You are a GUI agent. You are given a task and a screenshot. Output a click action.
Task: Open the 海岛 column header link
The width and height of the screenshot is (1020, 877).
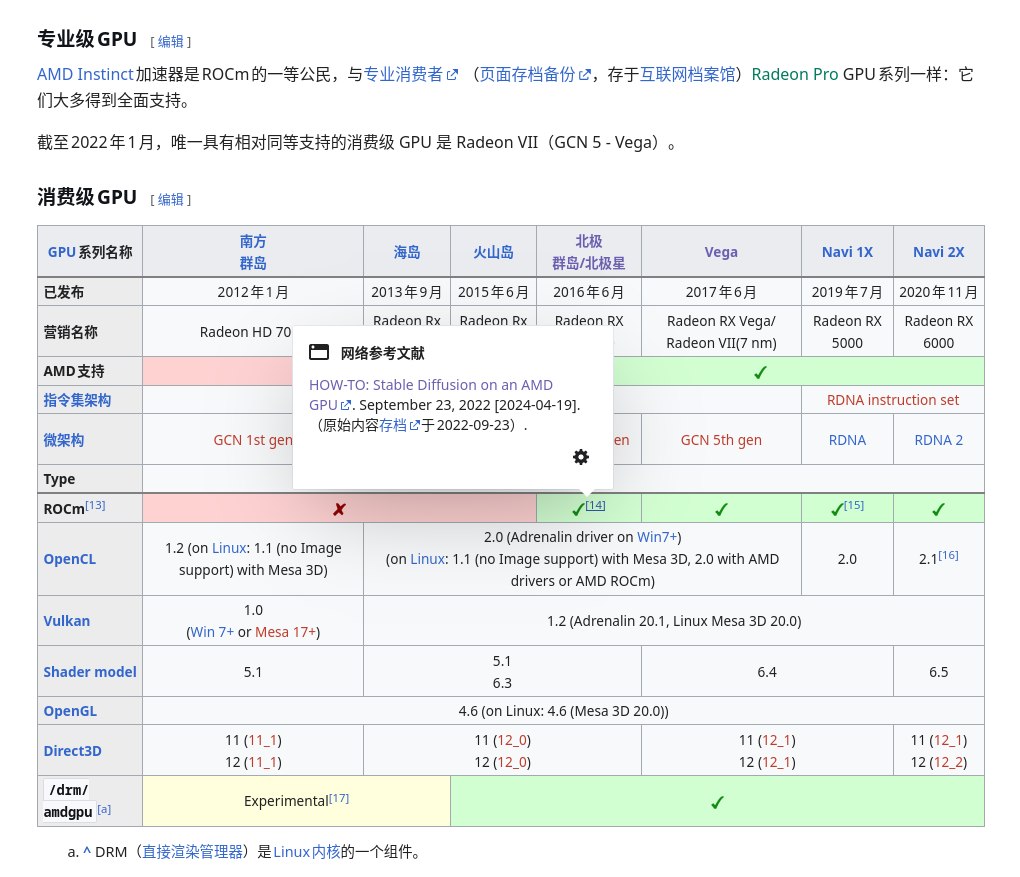tap(406, 252)
